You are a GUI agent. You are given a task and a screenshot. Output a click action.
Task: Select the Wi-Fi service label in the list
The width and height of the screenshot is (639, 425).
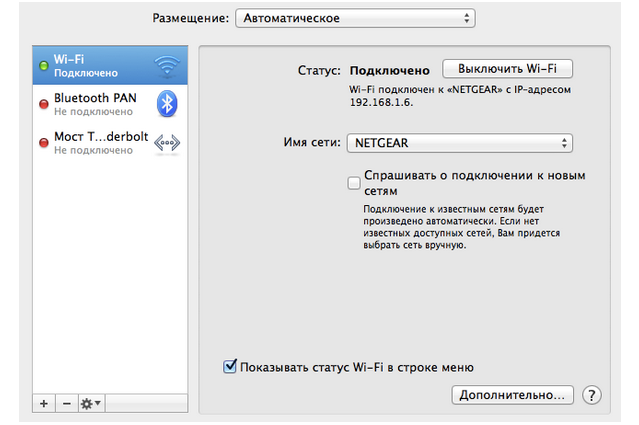(70, 60)
